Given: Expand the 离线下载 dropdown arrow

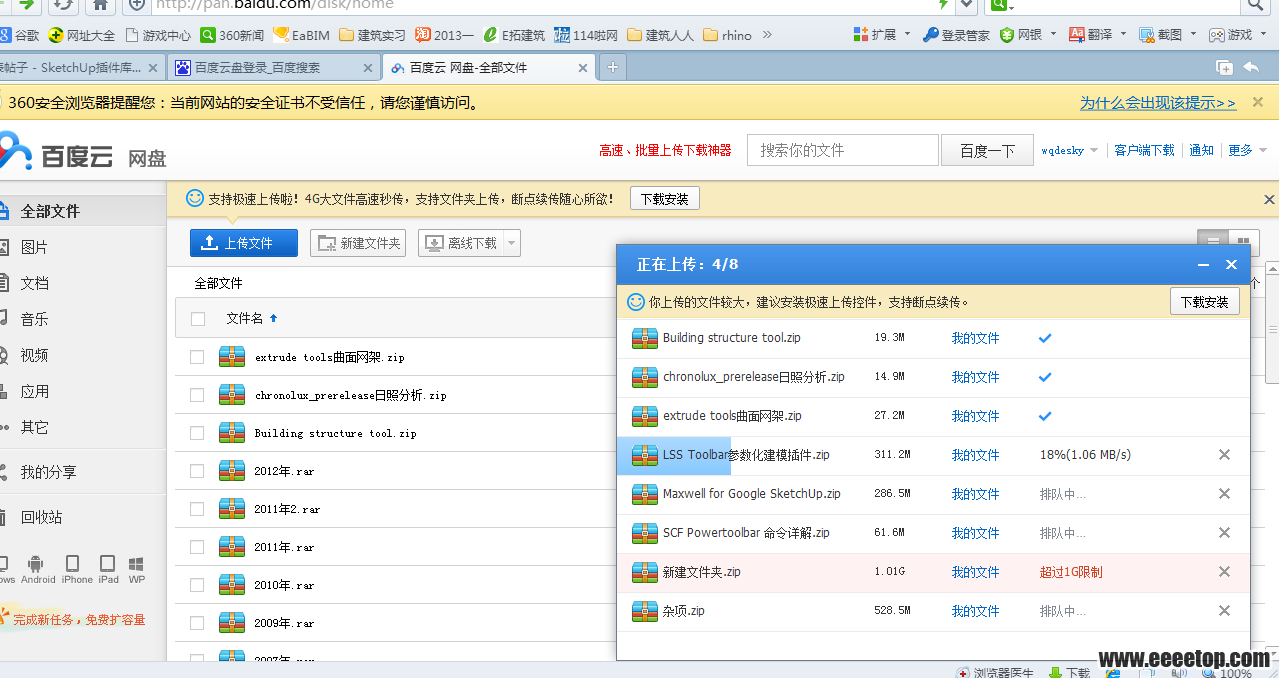Looking at the screenshot, I should click(511, 243).
